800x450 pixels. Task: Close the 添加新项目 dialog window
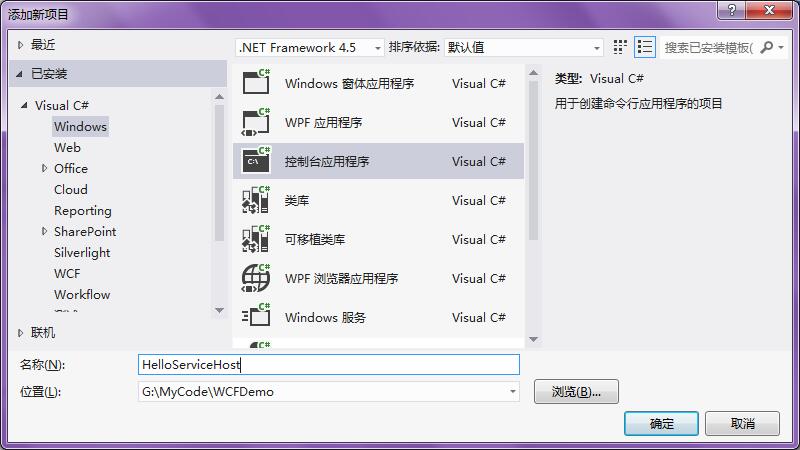(x=769, y=10)
